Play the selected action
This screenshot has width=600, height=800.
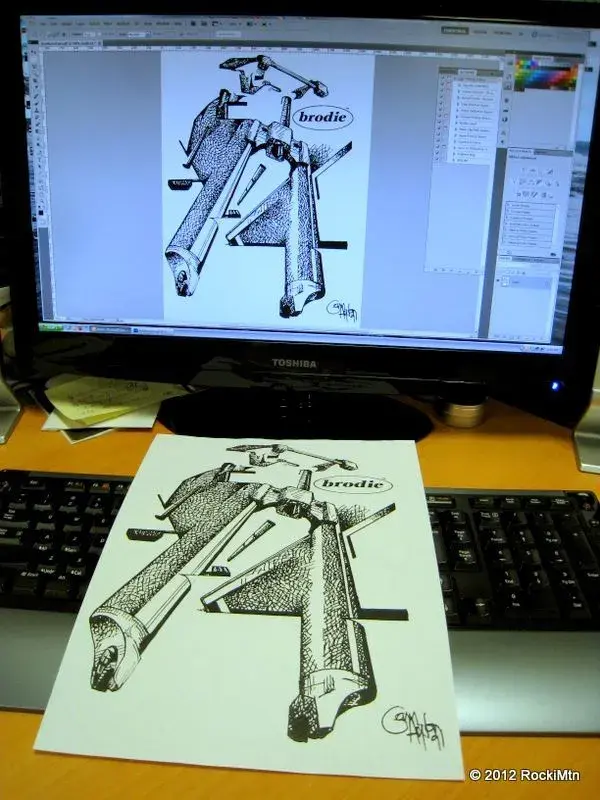coord(452,270)
